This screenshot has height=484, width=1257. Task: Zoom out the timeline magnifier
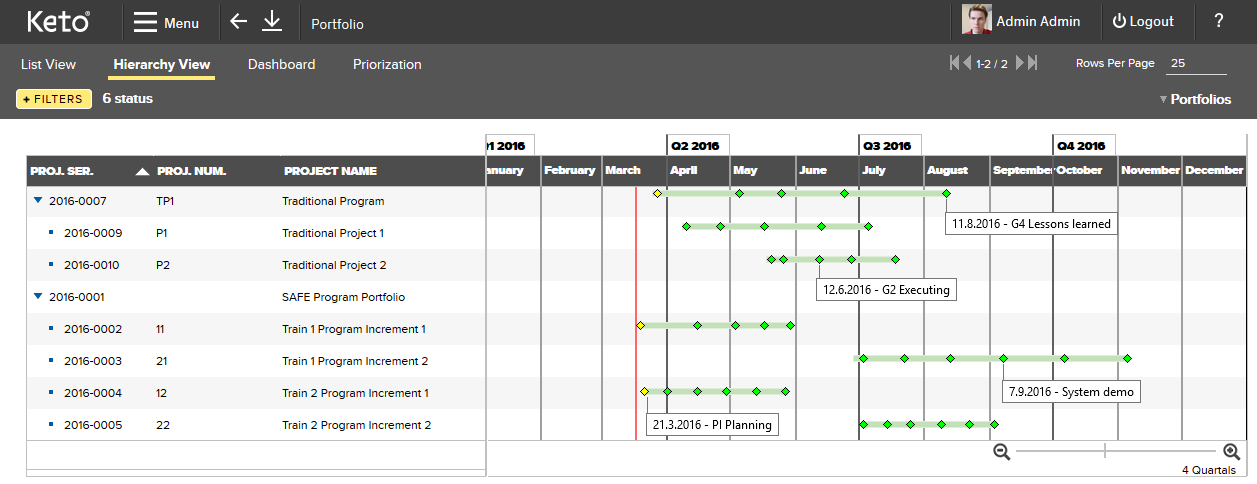point(1001,452)
